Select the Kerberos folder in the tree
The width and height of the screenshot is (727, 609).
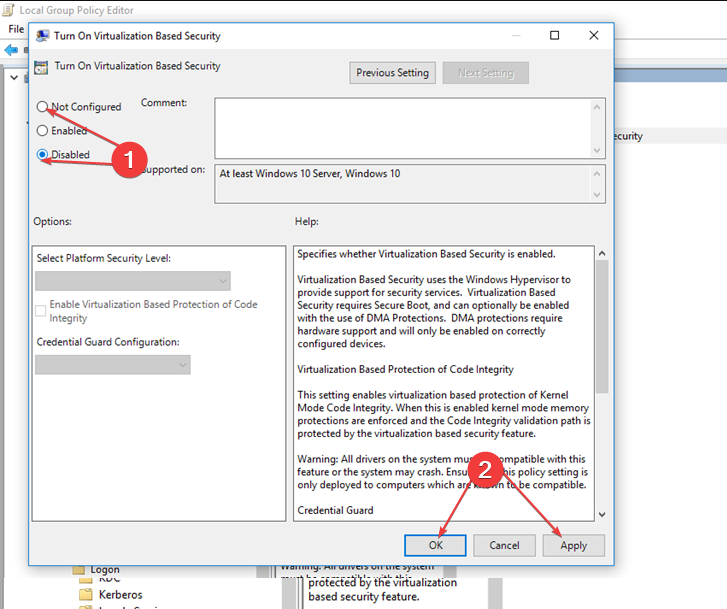click(121, 595)
